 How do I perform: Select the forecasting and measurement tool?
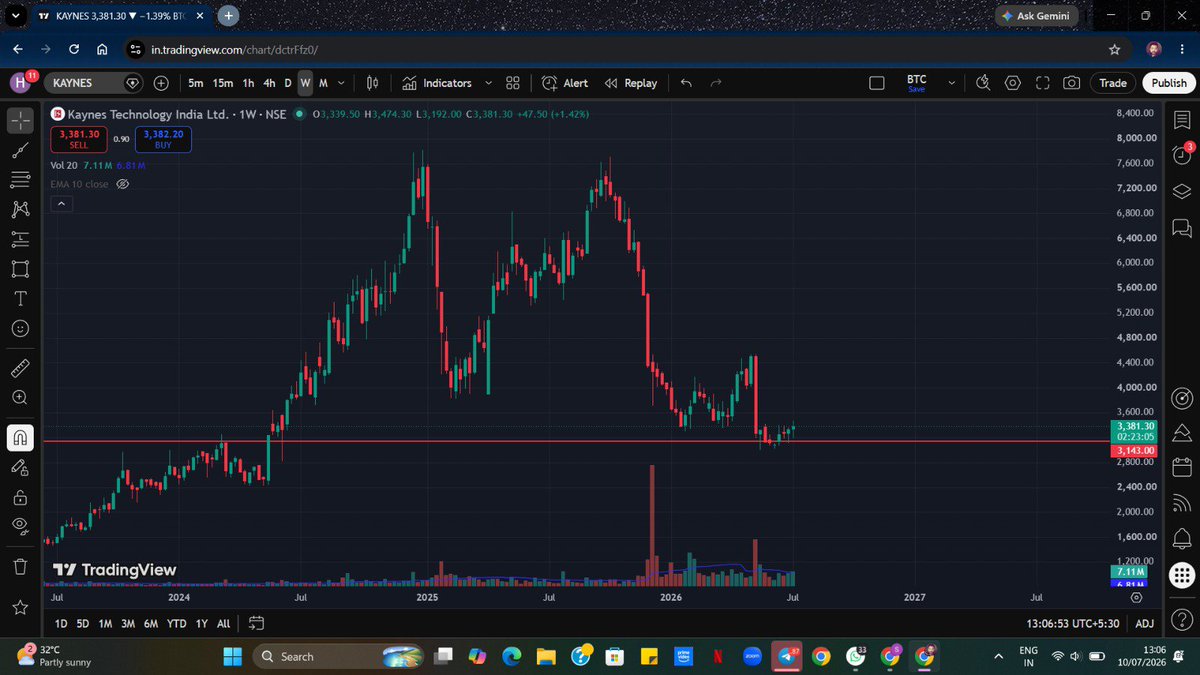point(20,239)
